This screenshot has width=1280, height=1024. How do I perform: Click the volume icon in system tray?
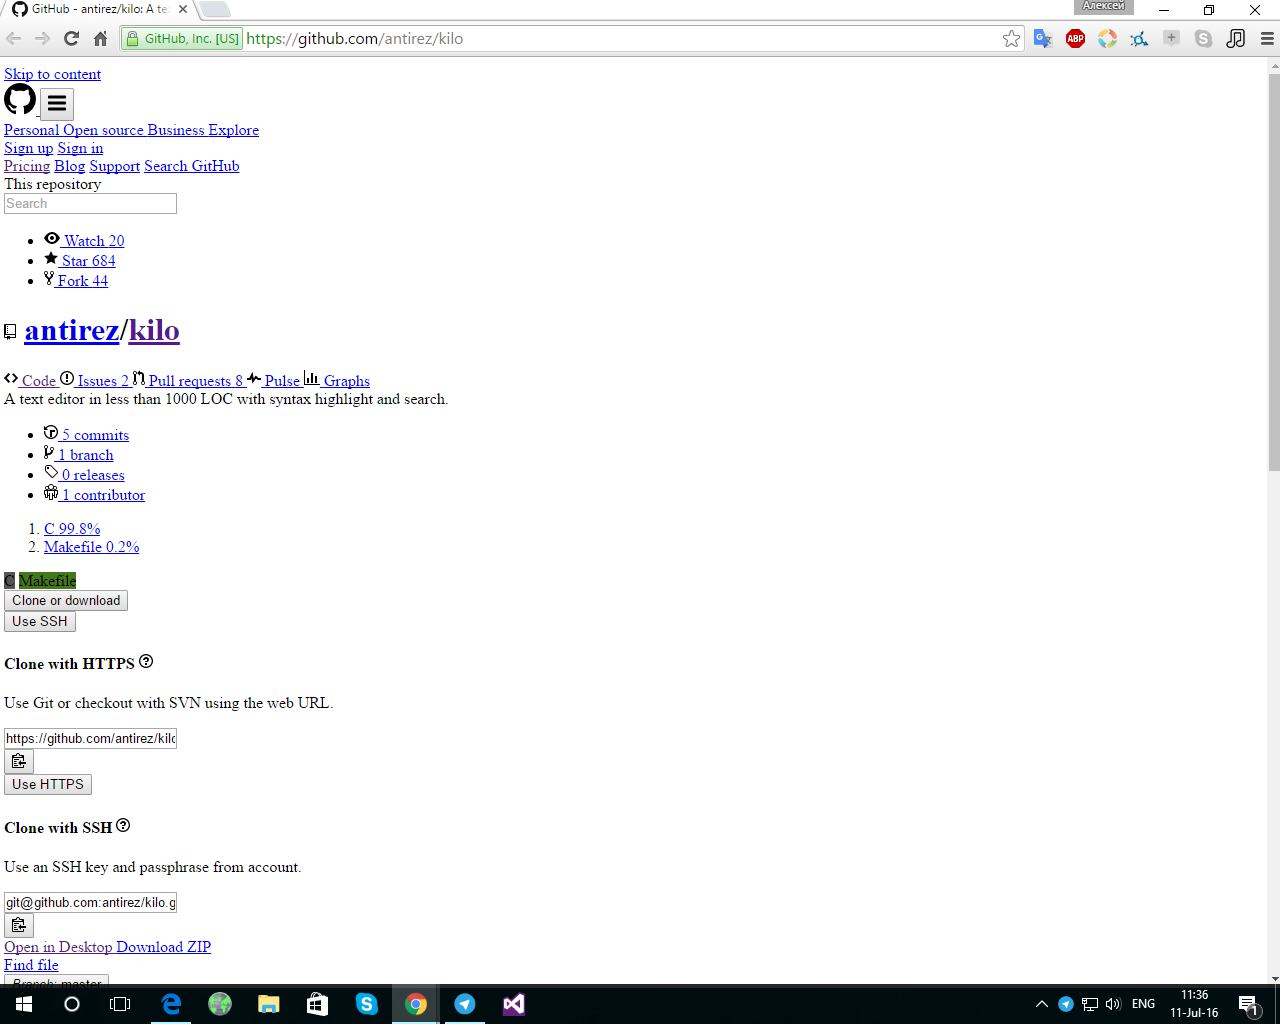coord(1113,1004)
